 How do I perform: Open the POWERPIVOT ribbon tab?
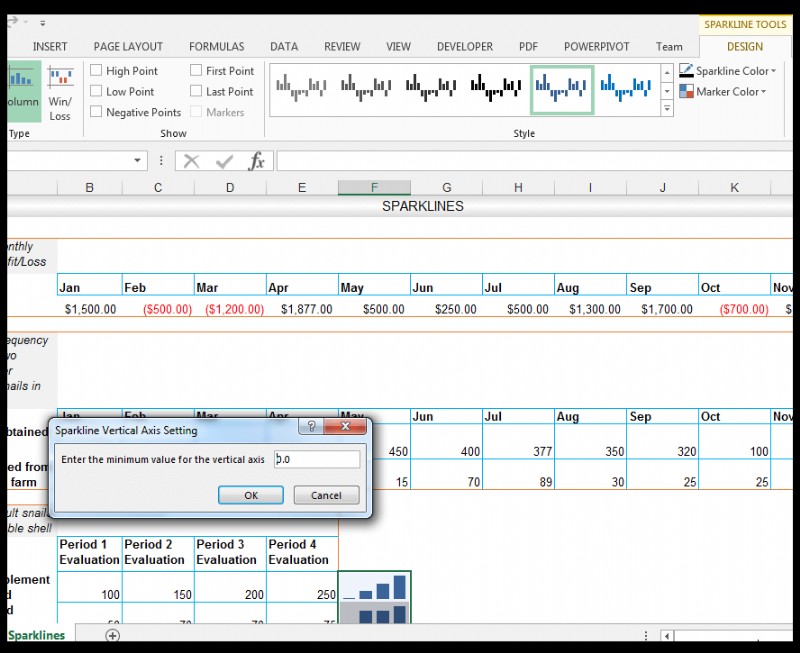[596, 46]
